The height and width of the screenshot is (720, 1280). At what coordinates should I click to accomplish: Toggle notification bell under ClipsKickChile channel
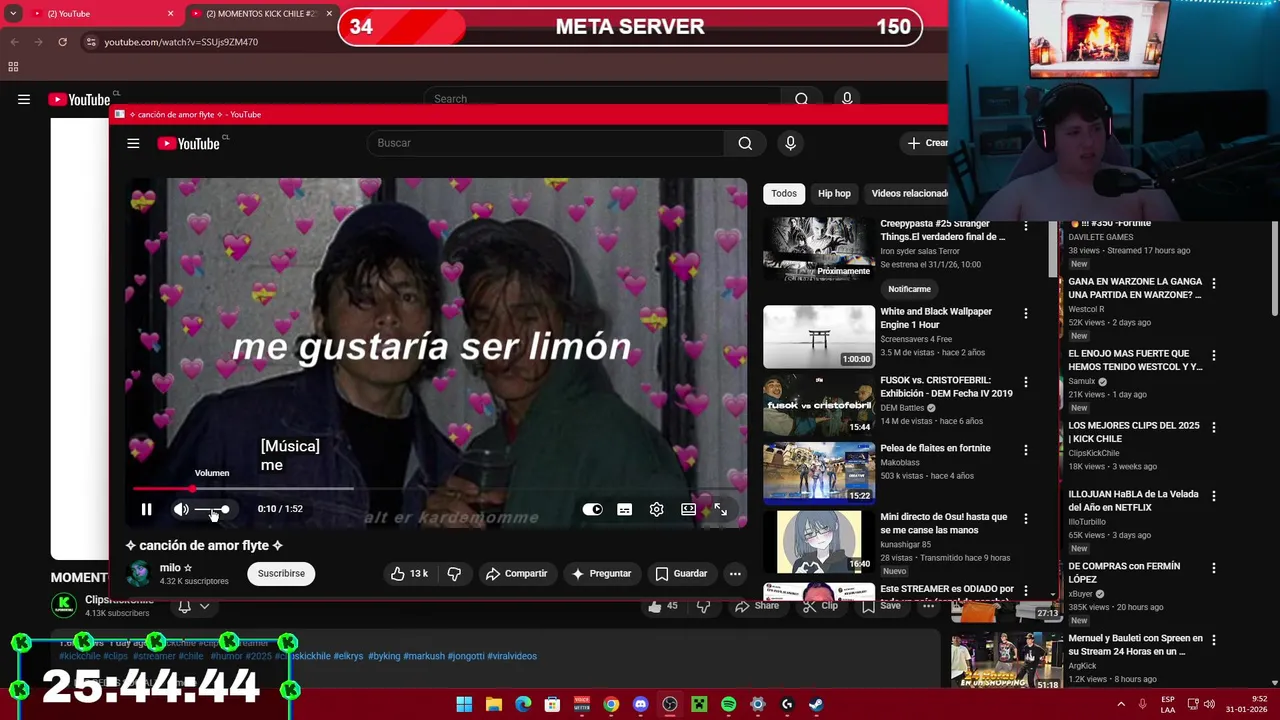click(184, 607)
